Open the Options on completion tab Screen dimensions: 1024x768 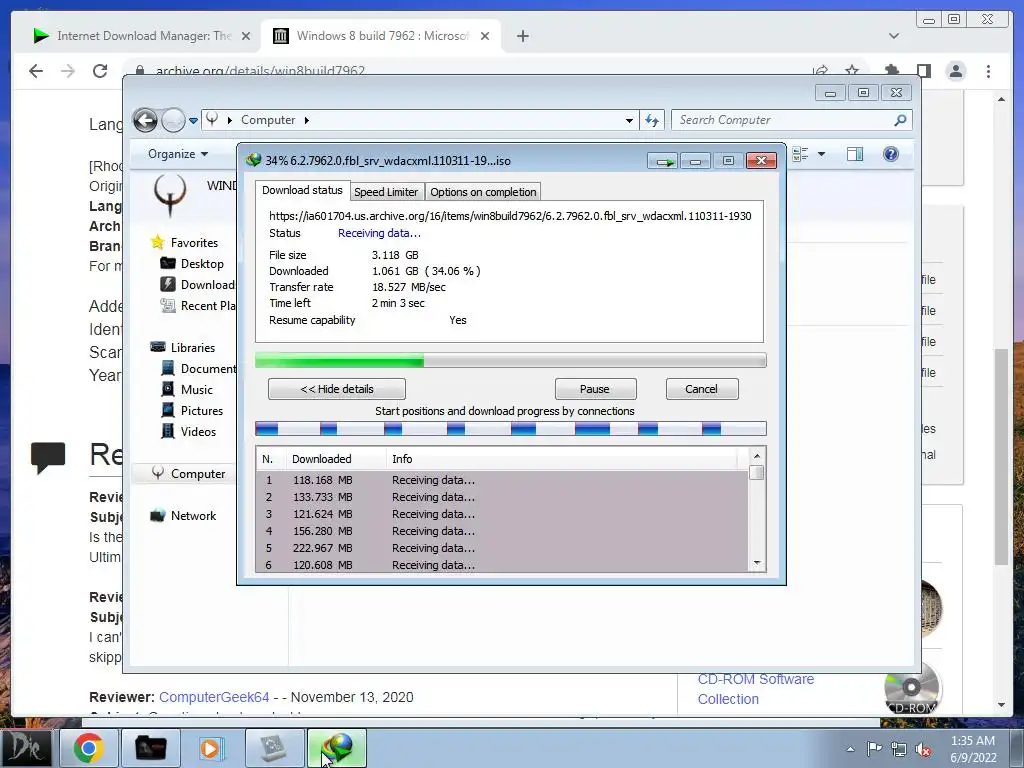click(x=483, y=192)
